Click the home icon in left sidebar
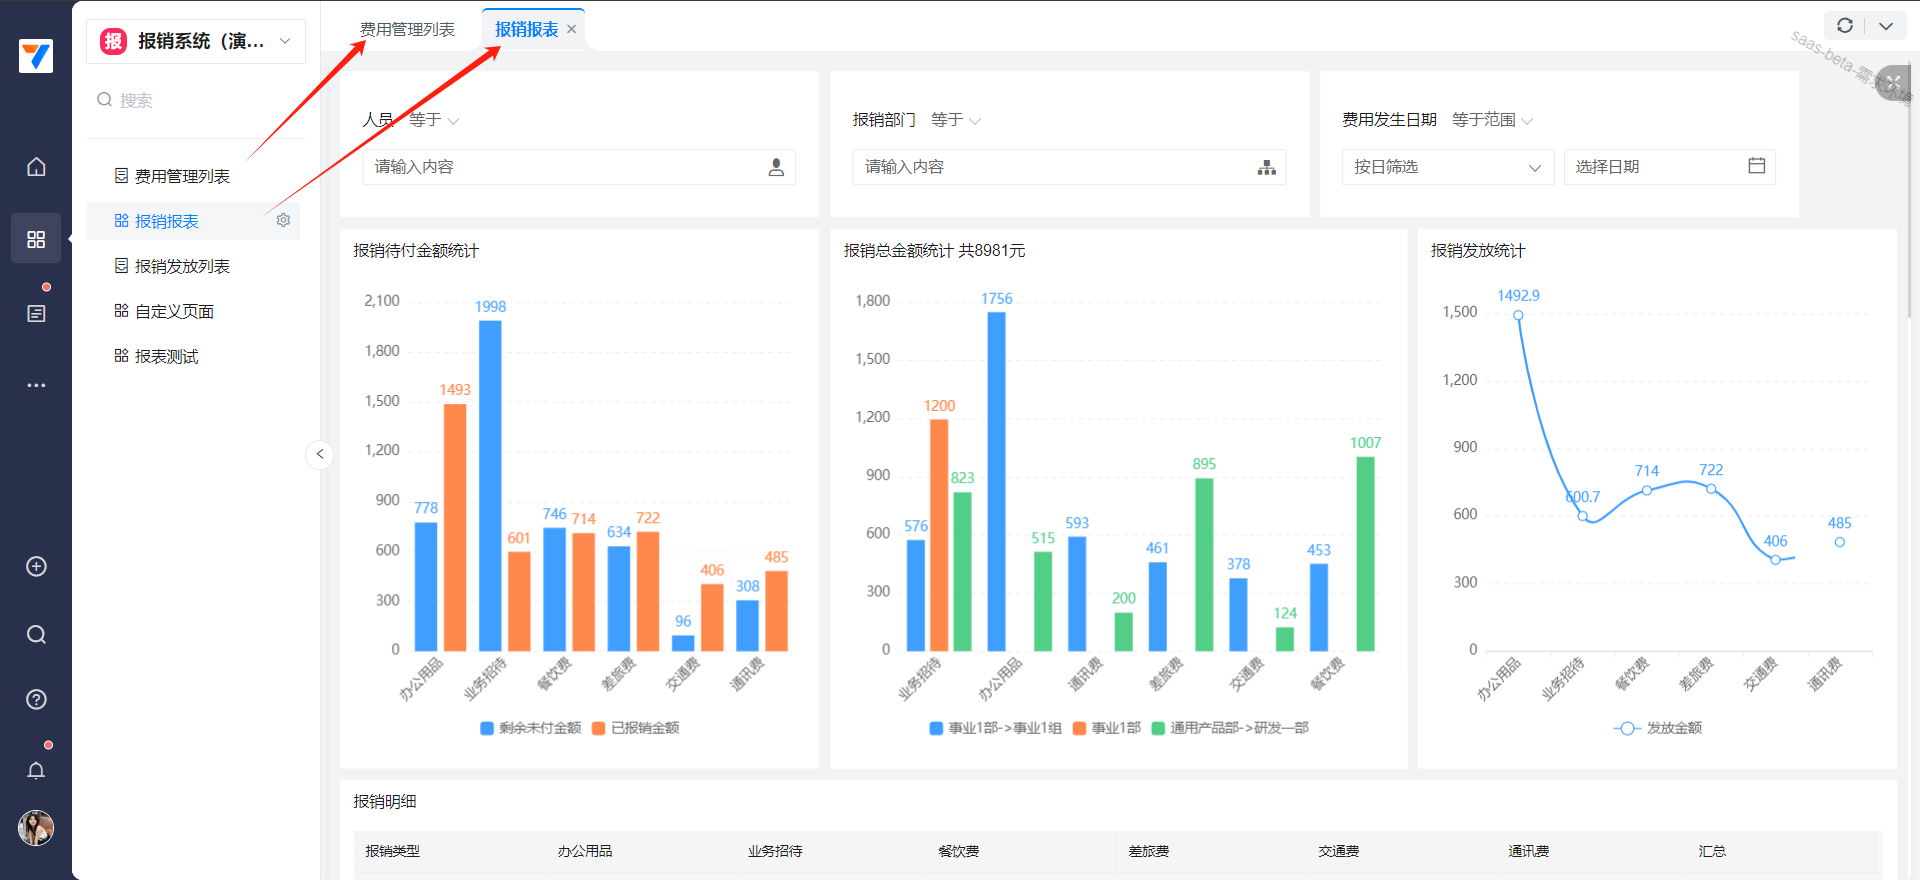The height and width of the screenshot is (880, 1920). (36, 167)
